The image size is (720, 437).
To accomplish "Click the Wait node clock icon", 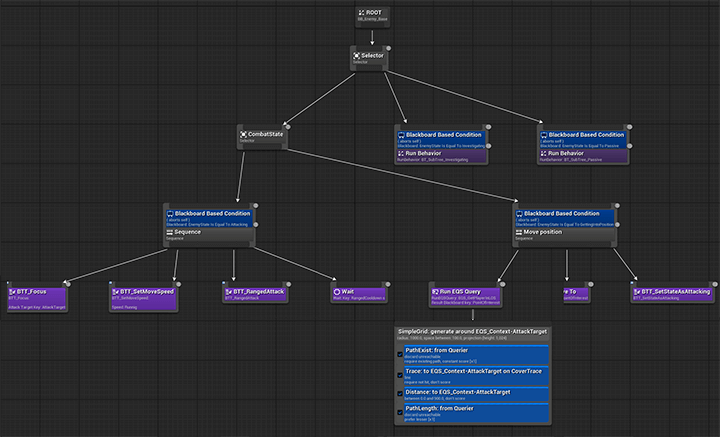I will point(336,291).
